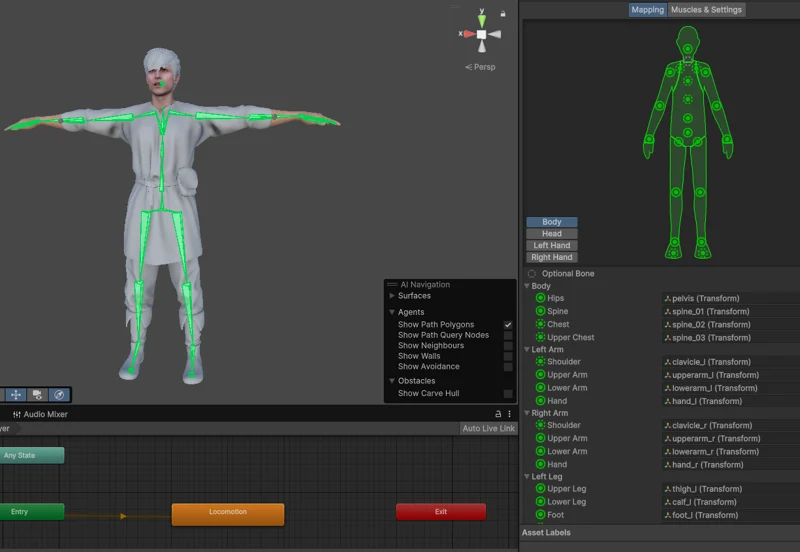Select the Body view button
Image resolution: width=800 pixels, height=552 pixels.
pyautogui.click(x=552, y=222)
